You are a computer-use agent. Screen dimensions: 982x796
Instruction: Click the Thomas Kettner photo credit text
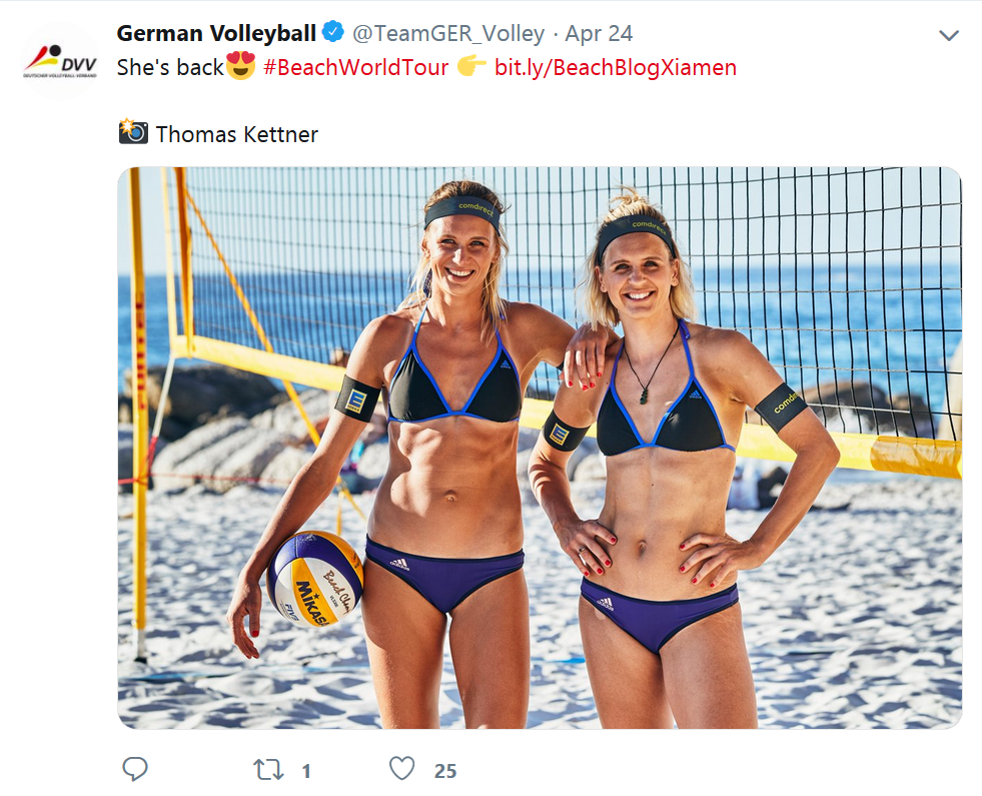tap(237, 134)
